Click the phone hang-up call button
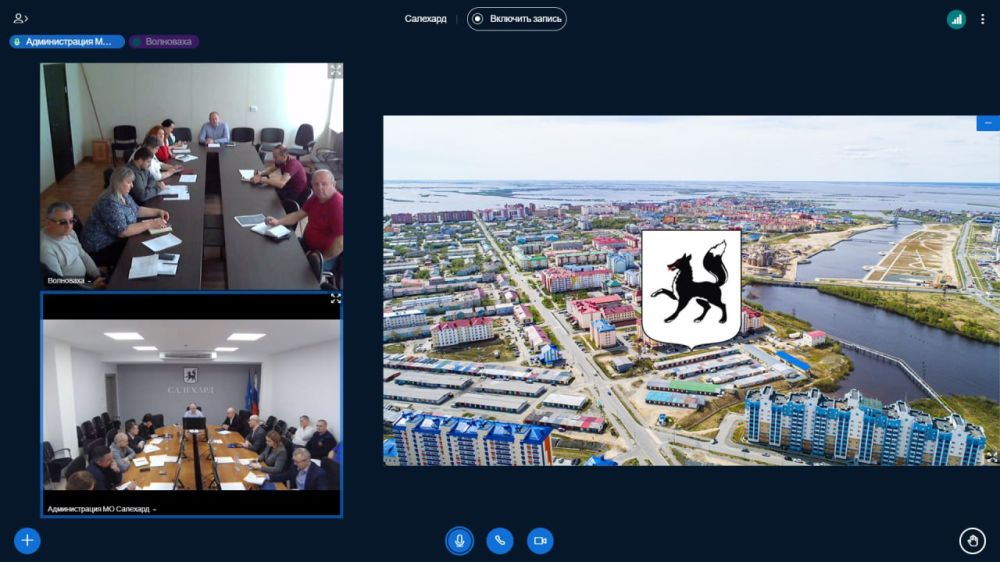 click(x=500, y=540)
